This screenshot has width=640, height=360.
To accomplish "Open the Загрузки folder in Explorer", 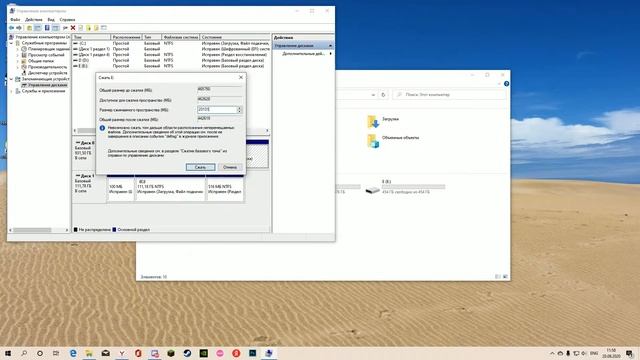I will click(x=383, y=121).
